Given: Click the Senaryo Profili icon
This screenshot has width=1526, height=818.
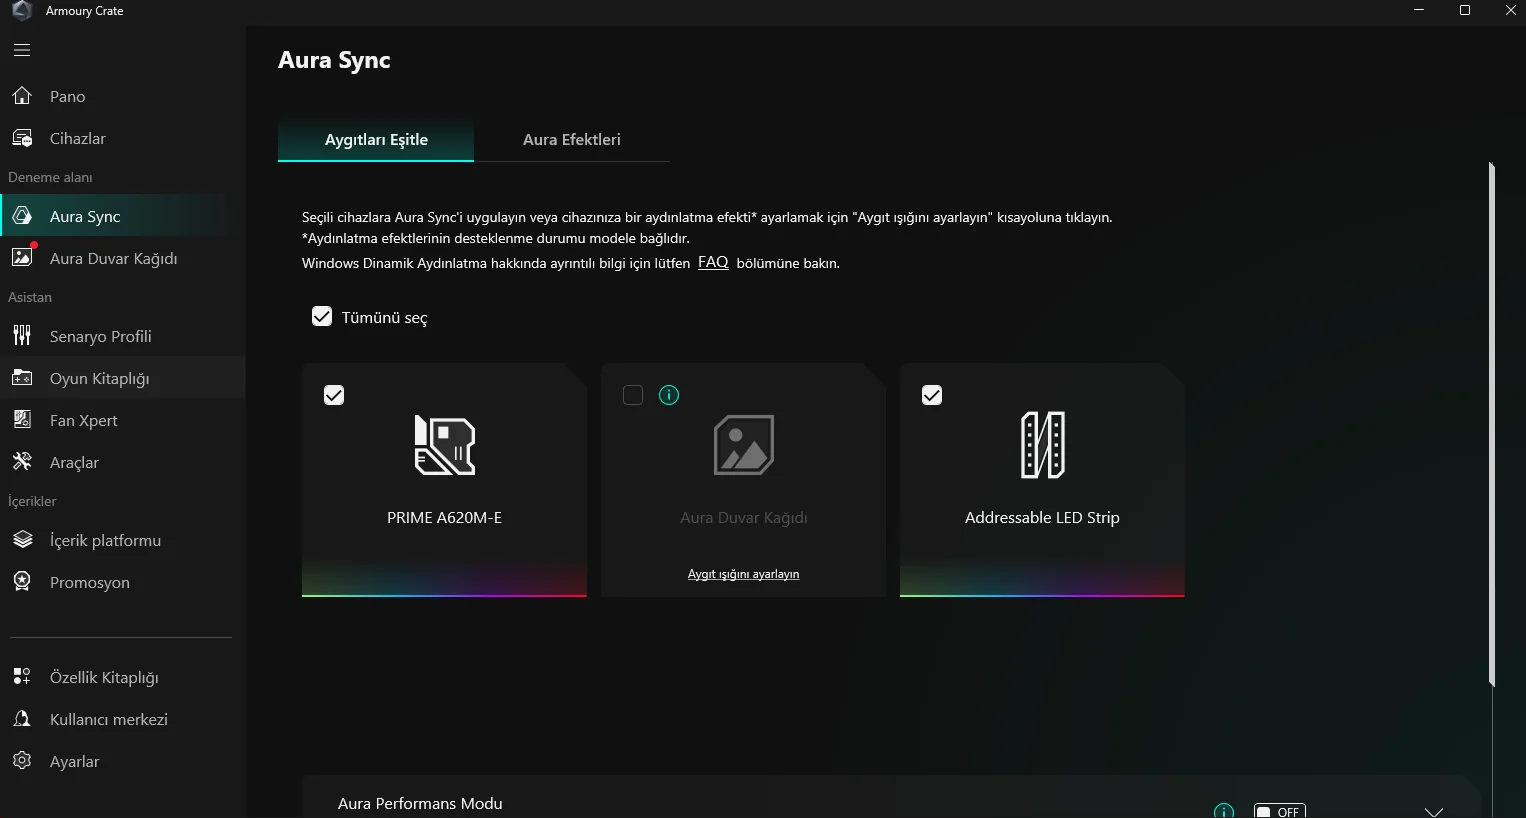Looking at the screenshot, I should tap(22, 336).
